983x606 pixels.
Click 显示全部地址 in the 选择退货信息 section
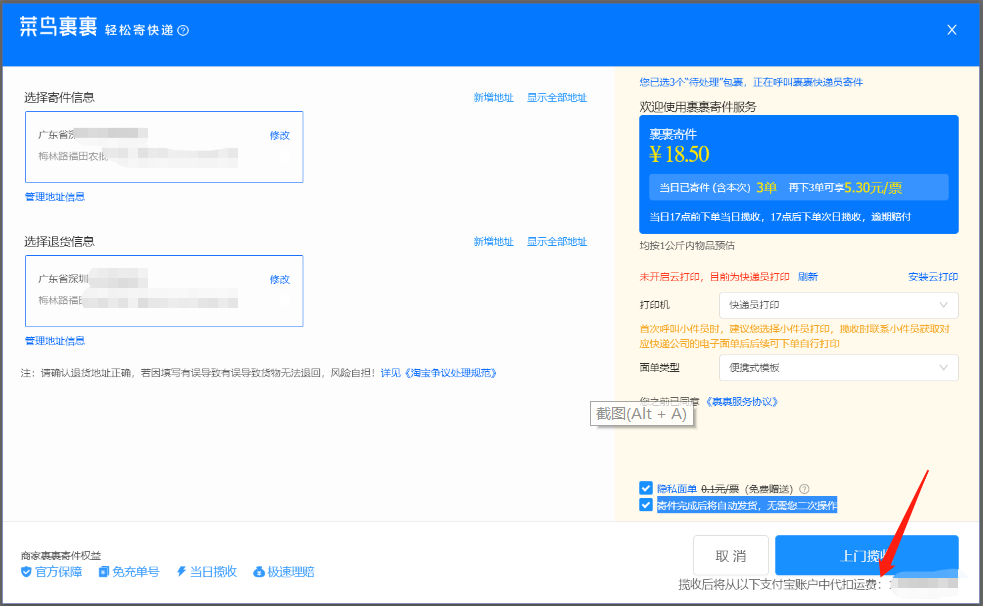coord(557,241)
